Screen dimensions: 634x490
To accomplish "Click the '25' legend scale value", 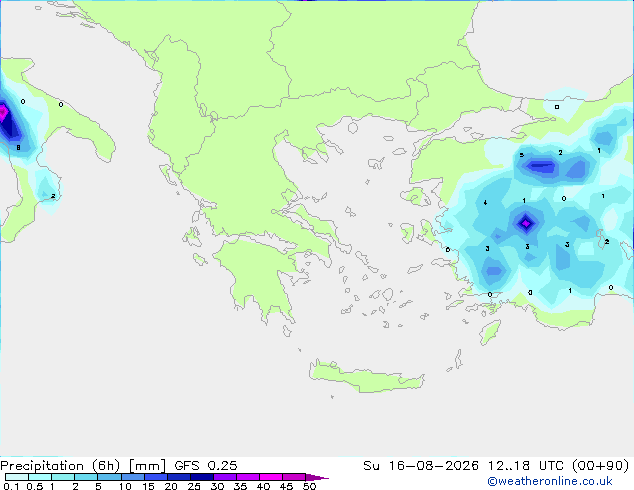I will coord(194,486).
